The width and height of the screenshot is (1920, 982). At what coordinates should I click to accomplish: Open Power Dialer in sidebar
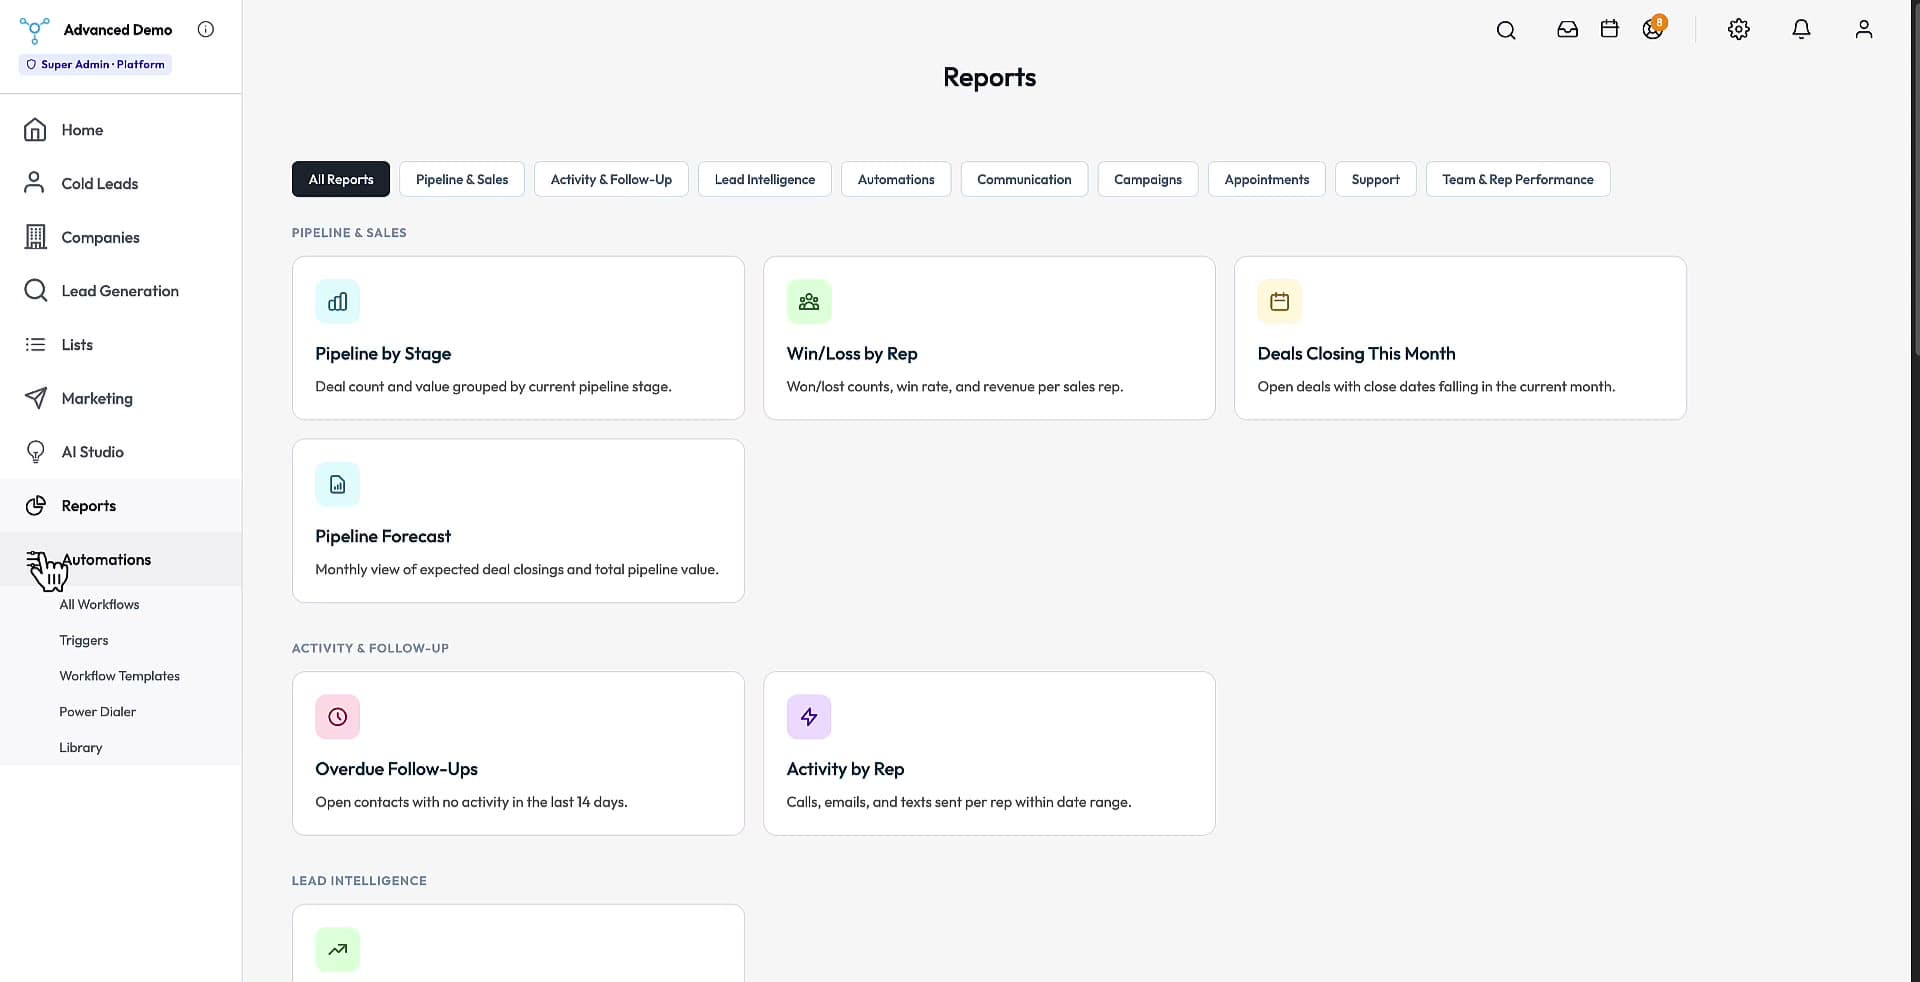click(98, 712)
